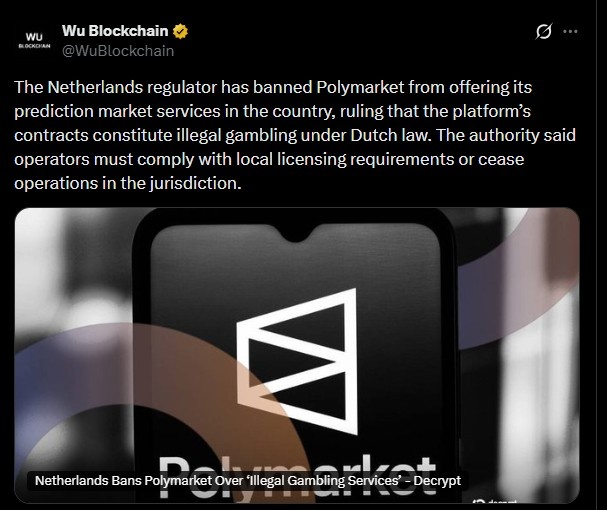
Task: Click the Decrypt watermark at image corner
Action: coord(494,501)
